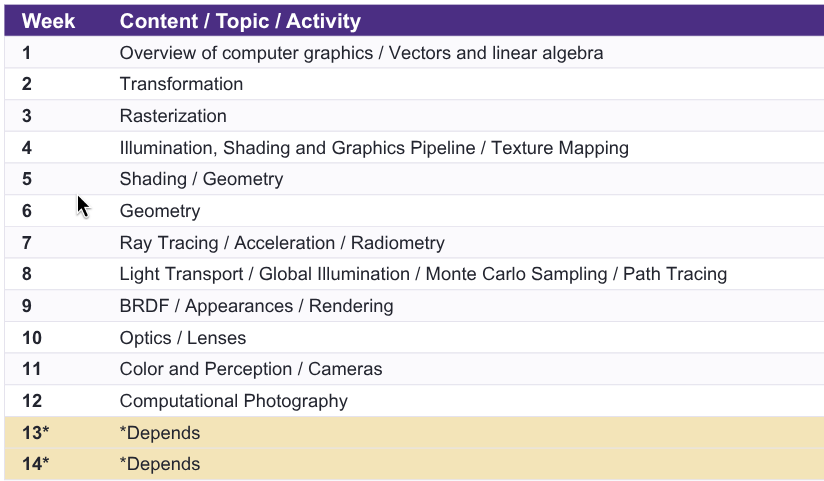Select the Computational Photography row
Viewport: 824px width, 481px height.
tap(414, 401)
